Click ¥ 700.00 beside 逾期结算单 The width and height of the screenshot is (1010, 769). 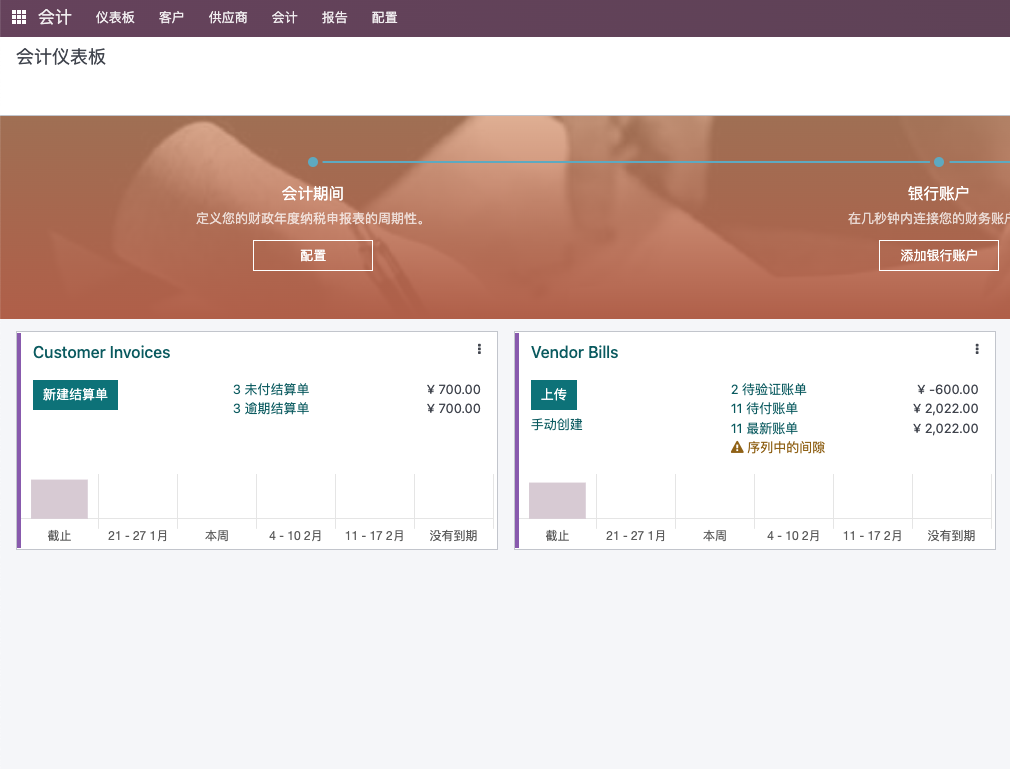(x=453, y=408)
